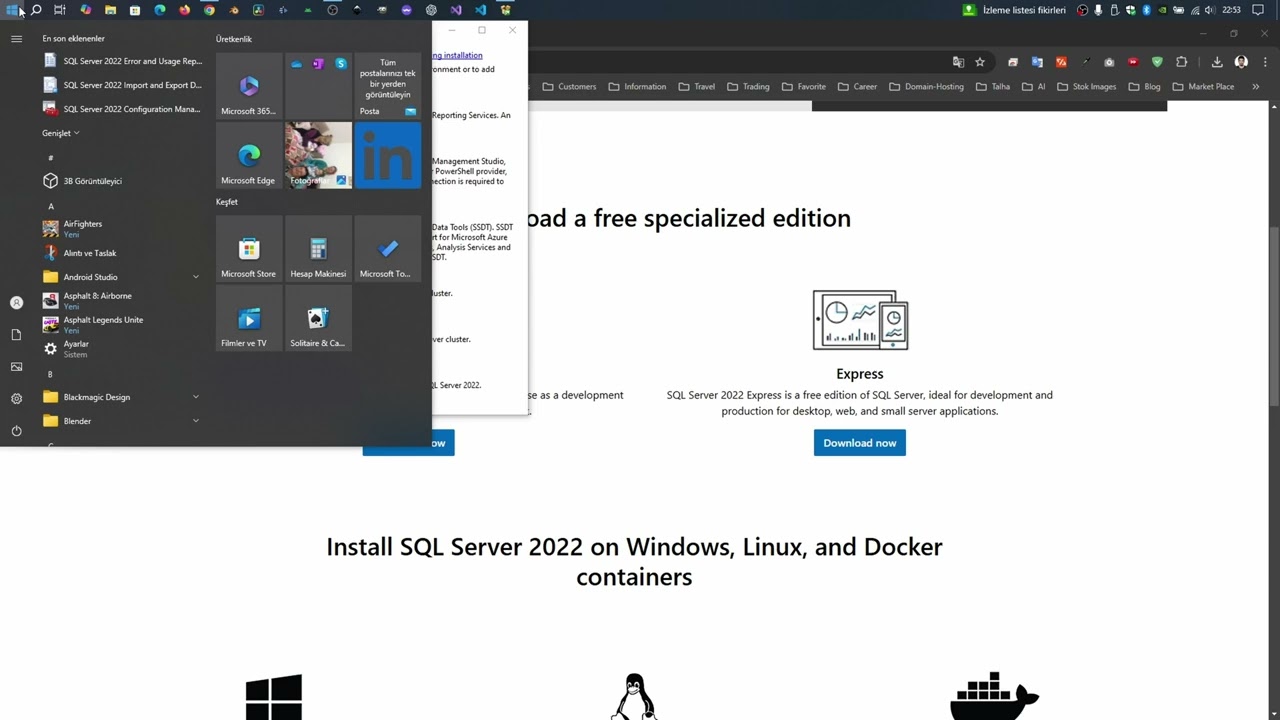Click the Windows Start button in taskbar
The width and height of the screenshot is (1280, 720).
11,10
